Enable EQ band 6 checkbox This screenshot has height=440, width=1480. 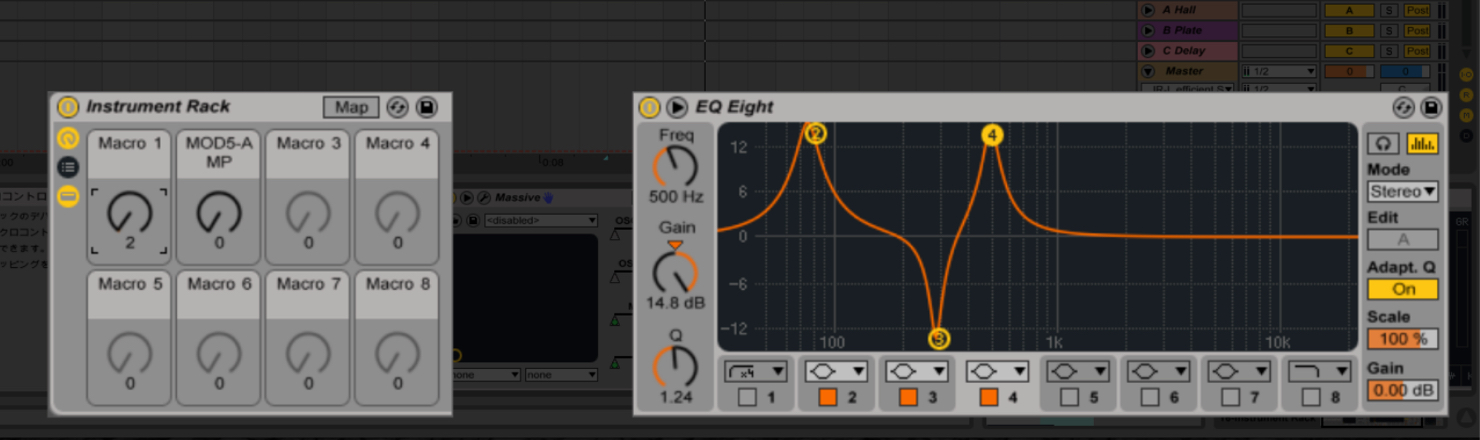coord(1150,397)
